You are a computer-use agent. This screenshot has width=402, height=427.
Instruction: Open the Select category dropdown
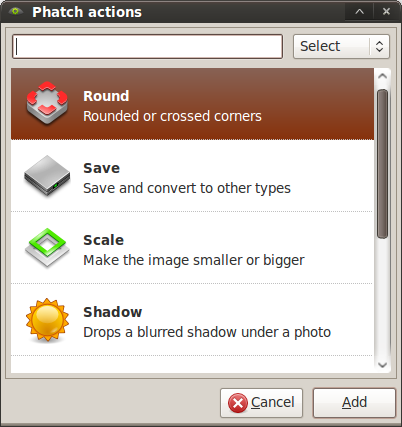(341, 46)
